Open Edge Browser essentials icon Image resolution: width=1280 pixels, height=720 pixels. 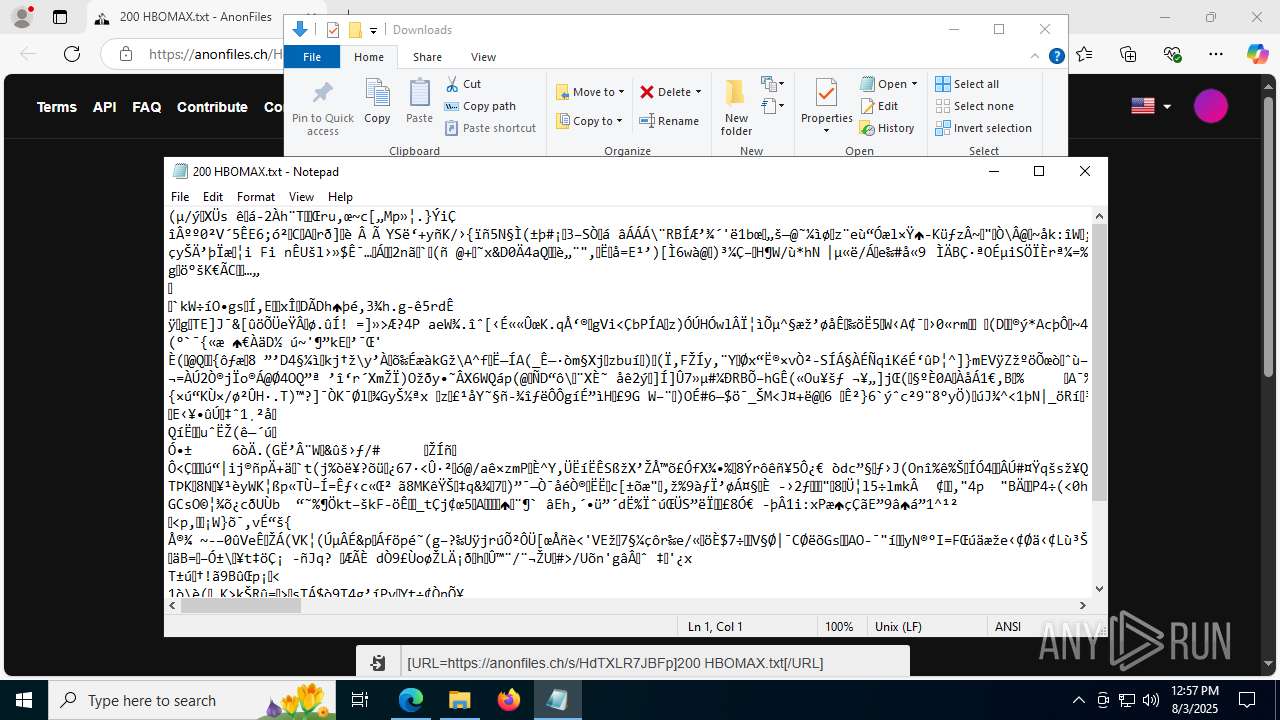(x=1173, y=54)
